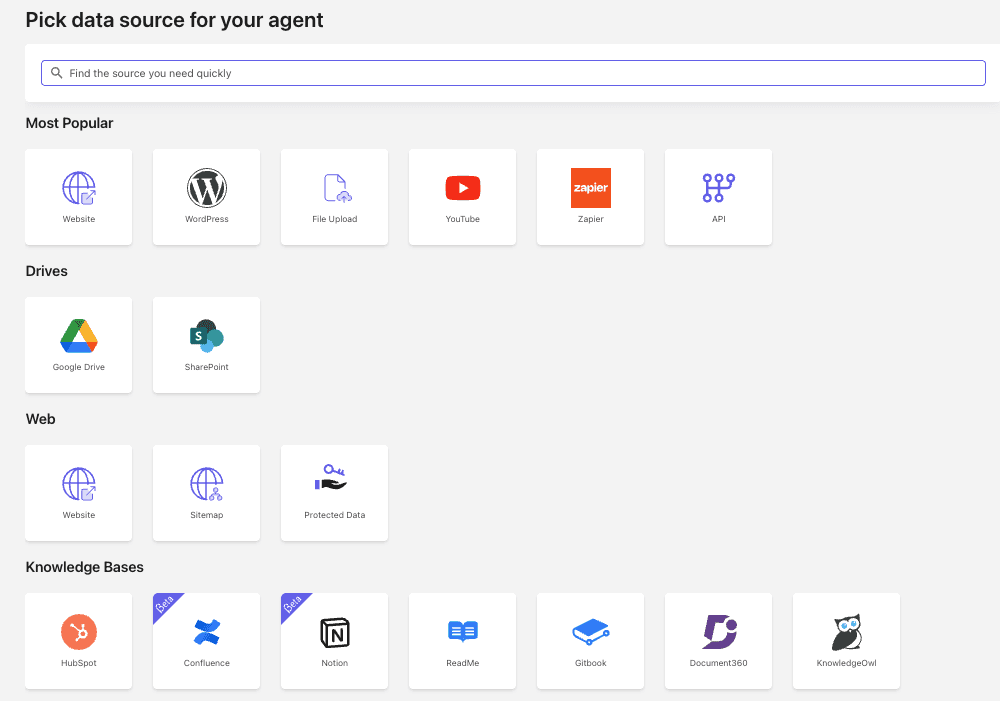Open the Document360 source card
Screen dimensions: 1000x701
(718, 641)
